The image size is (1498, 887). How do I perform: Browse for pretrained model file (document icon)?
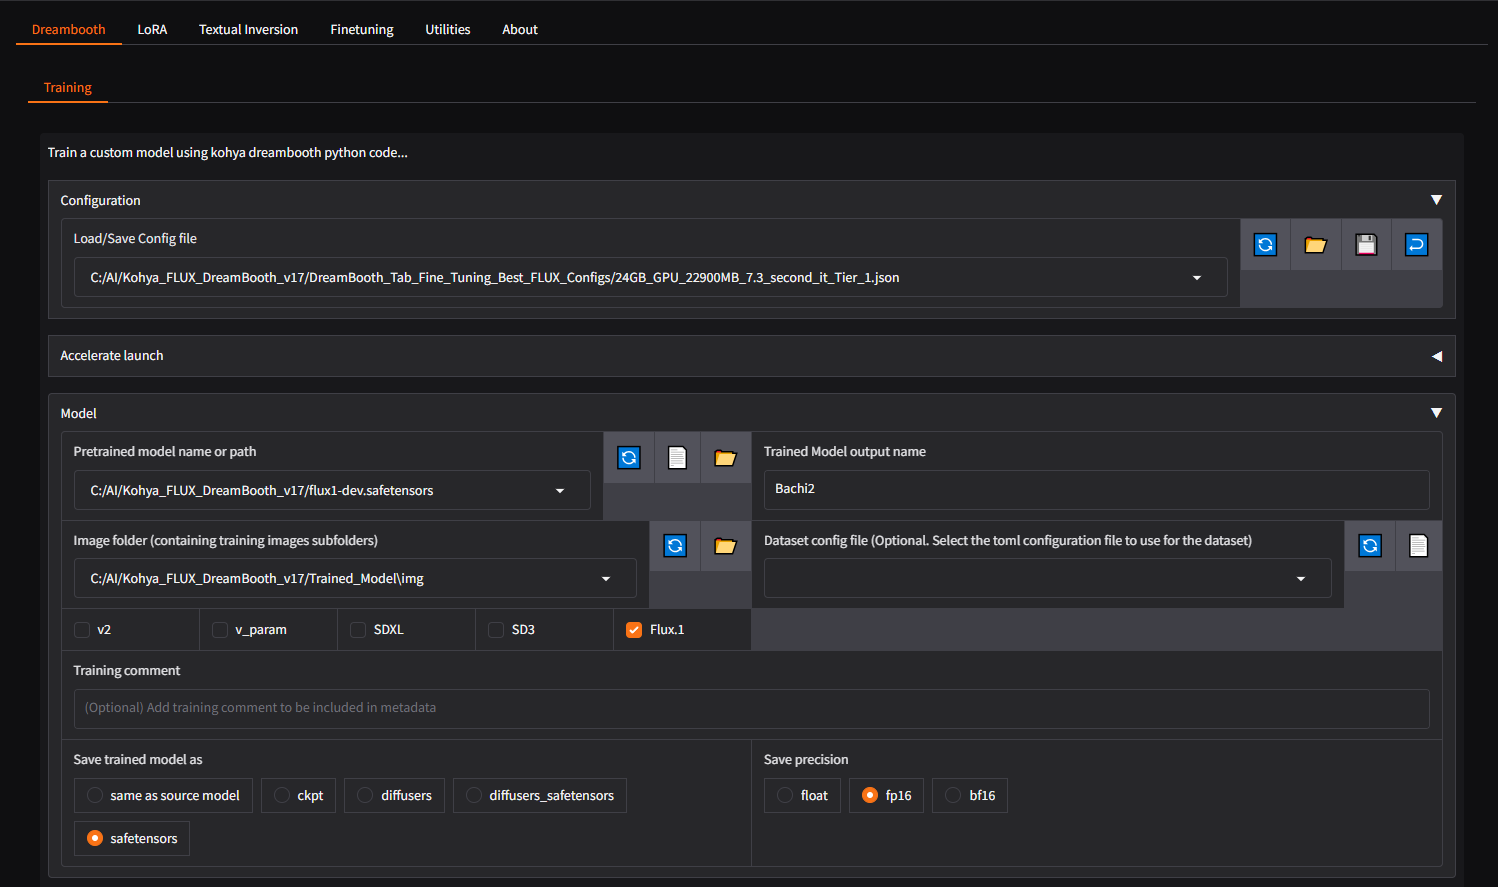677,458
